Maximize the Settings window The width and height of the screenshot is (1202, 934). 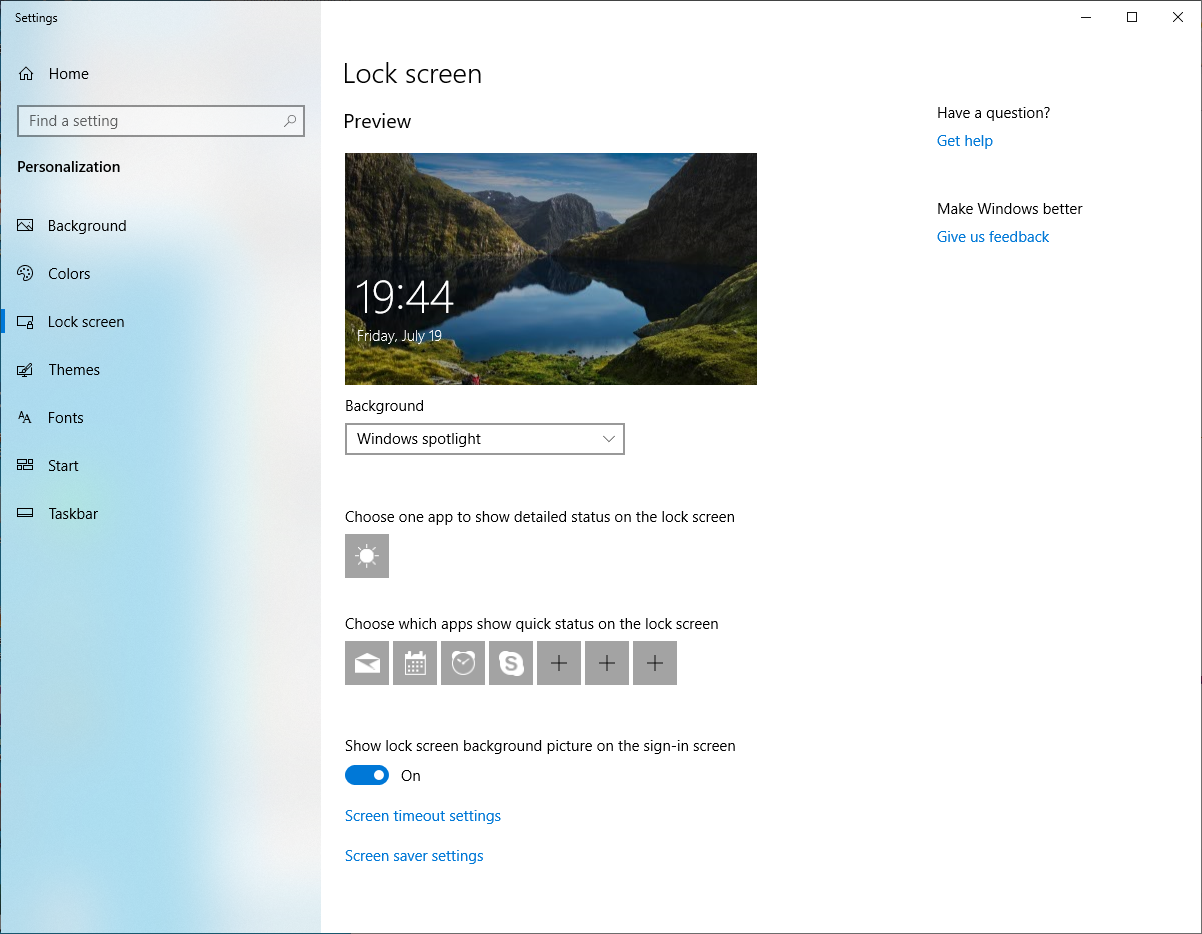tap(1132, 17)
